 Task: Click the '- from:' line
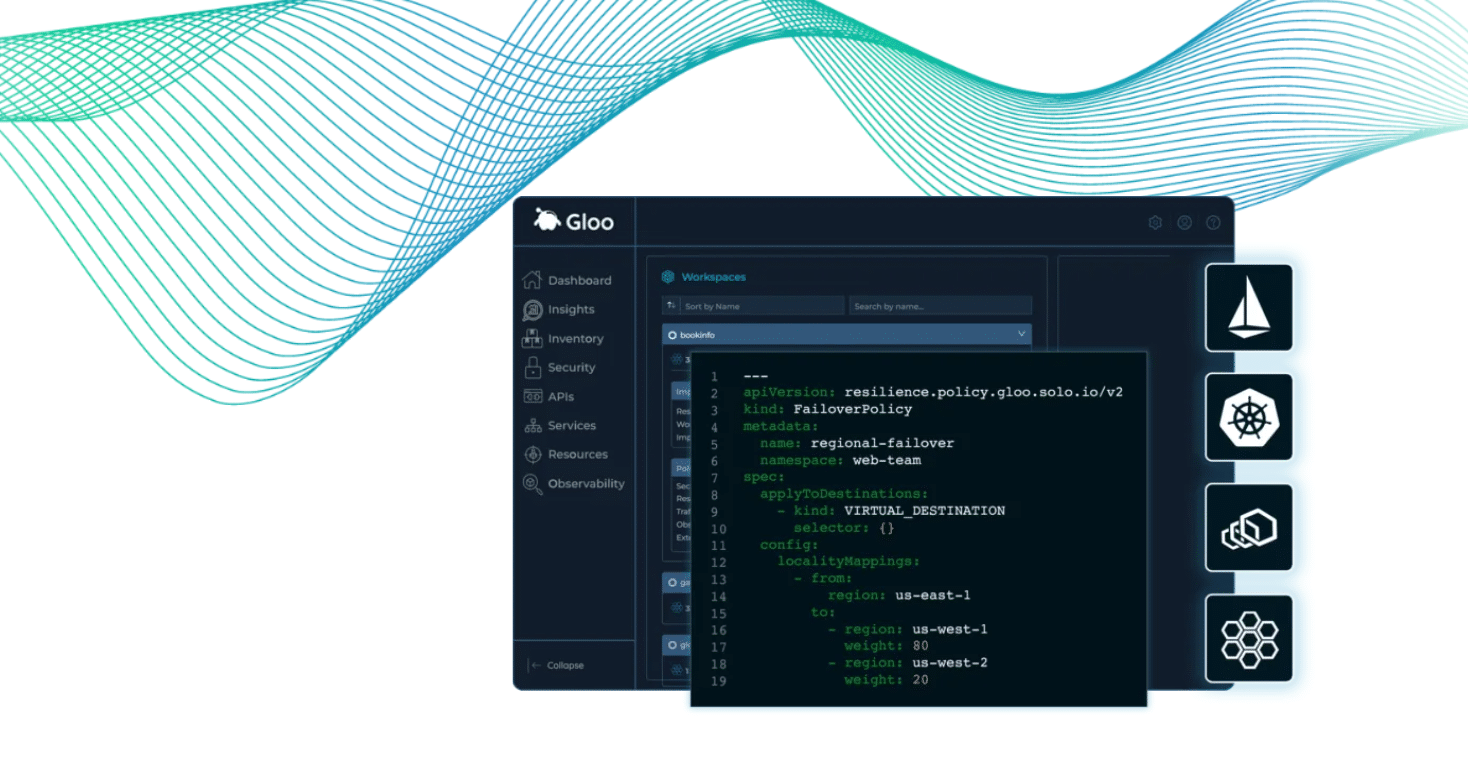823,579
